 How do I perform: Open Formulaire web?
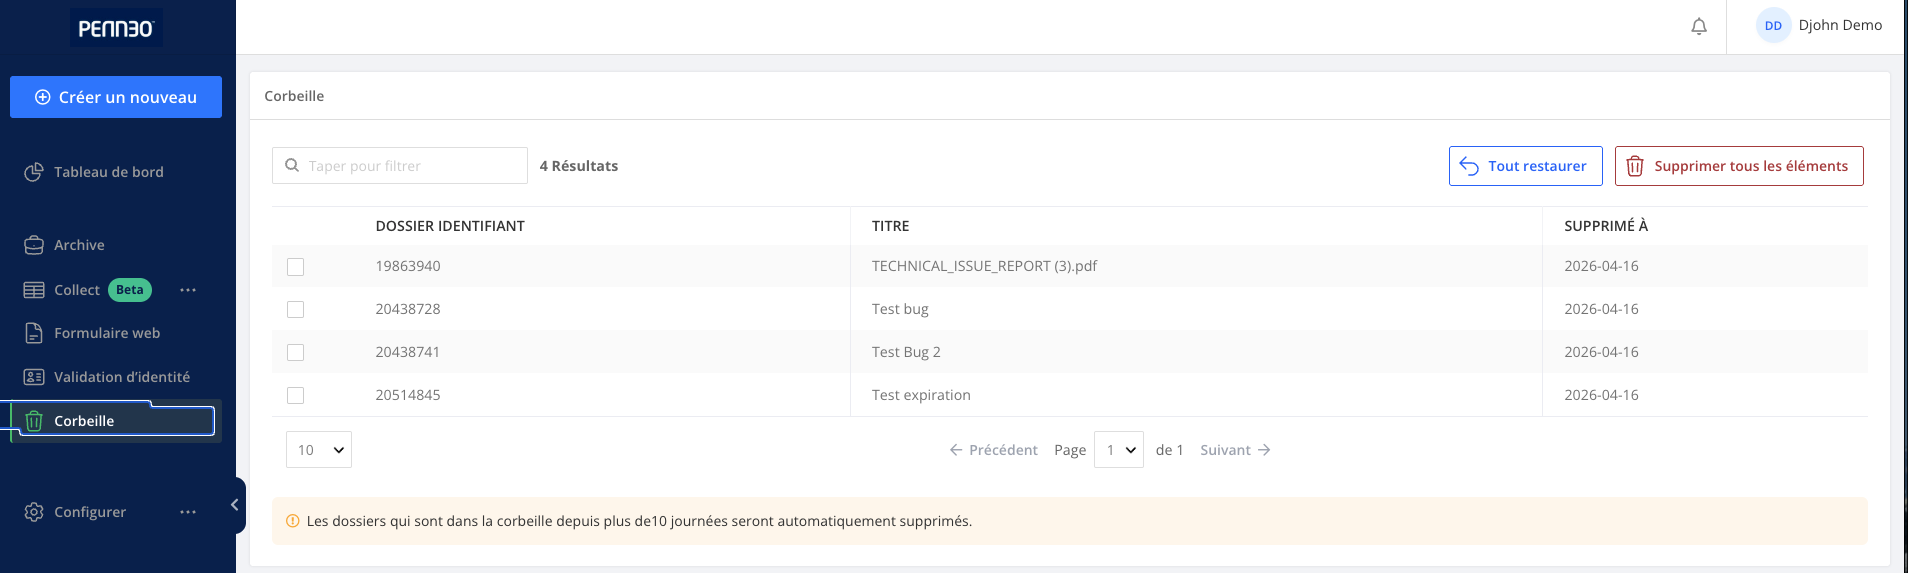click(x=107, y=333)
